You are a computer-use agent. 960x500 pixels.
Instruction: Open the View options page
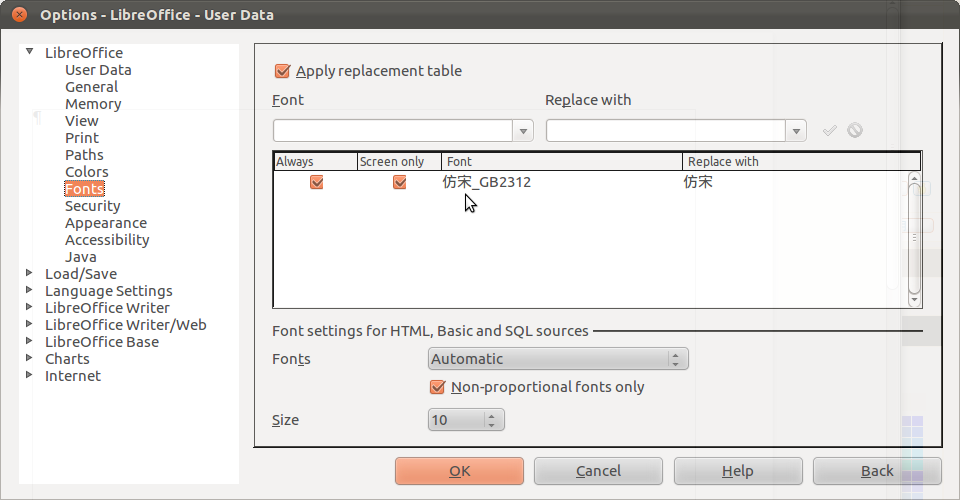81,121
